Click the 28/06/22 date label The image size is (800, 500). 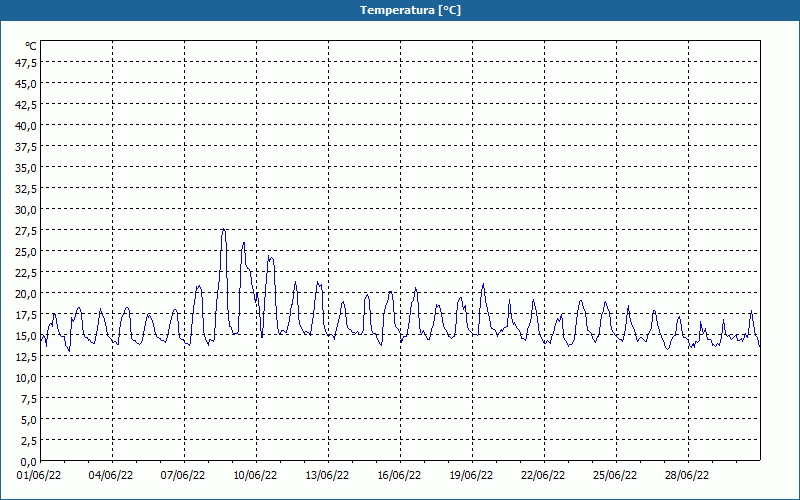tap(687, 476)
